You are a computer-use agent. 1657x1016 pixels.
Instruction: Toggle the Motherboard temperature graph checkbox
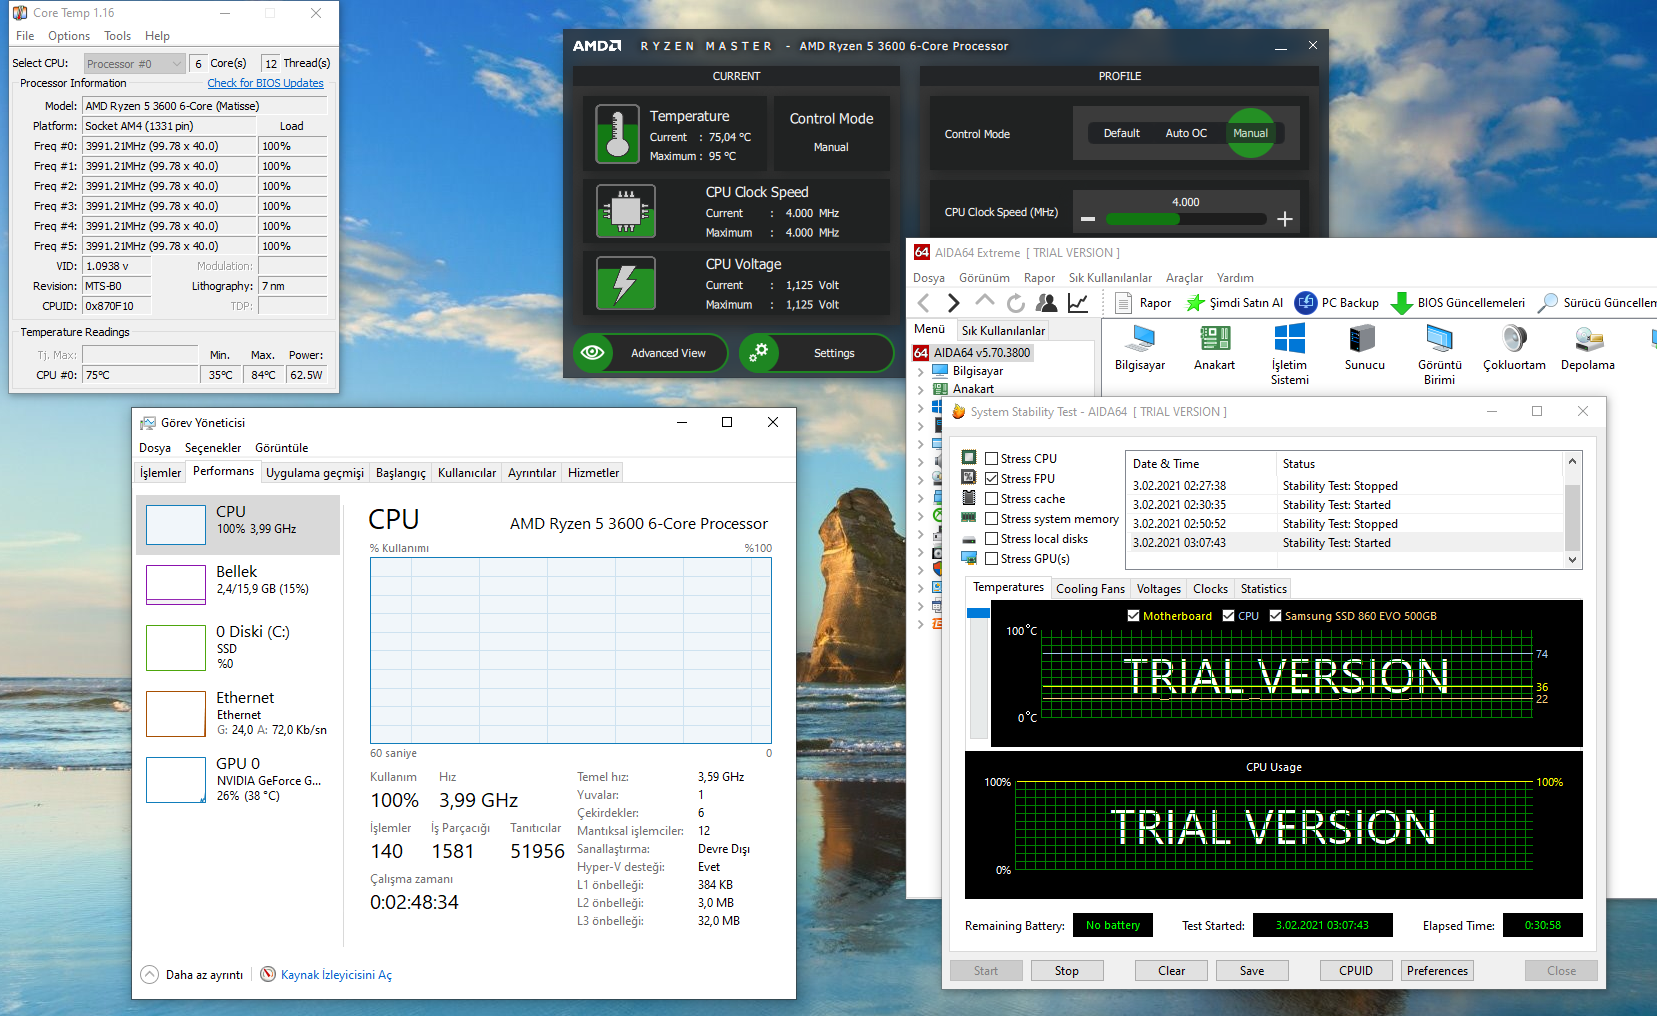pos(1133,616)
